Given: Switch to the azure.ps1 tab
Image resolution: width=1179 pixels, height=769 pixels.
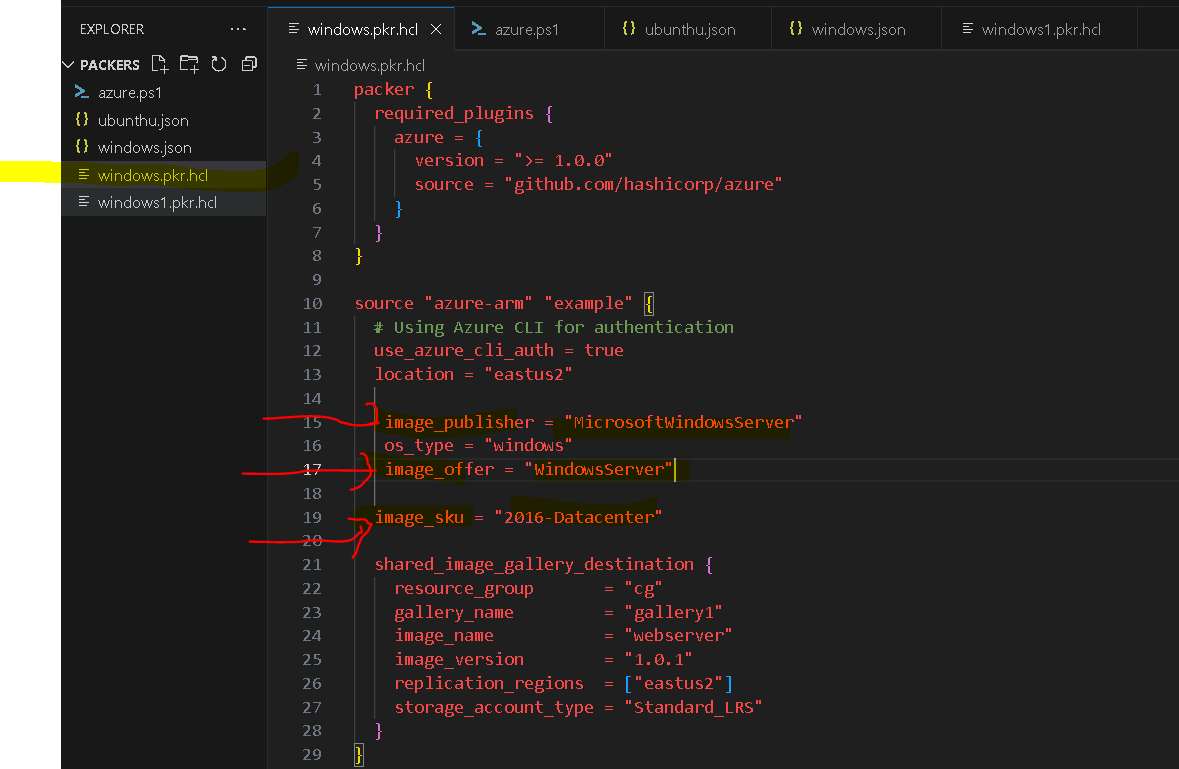Looking at the screenshot, I should 529,29.
